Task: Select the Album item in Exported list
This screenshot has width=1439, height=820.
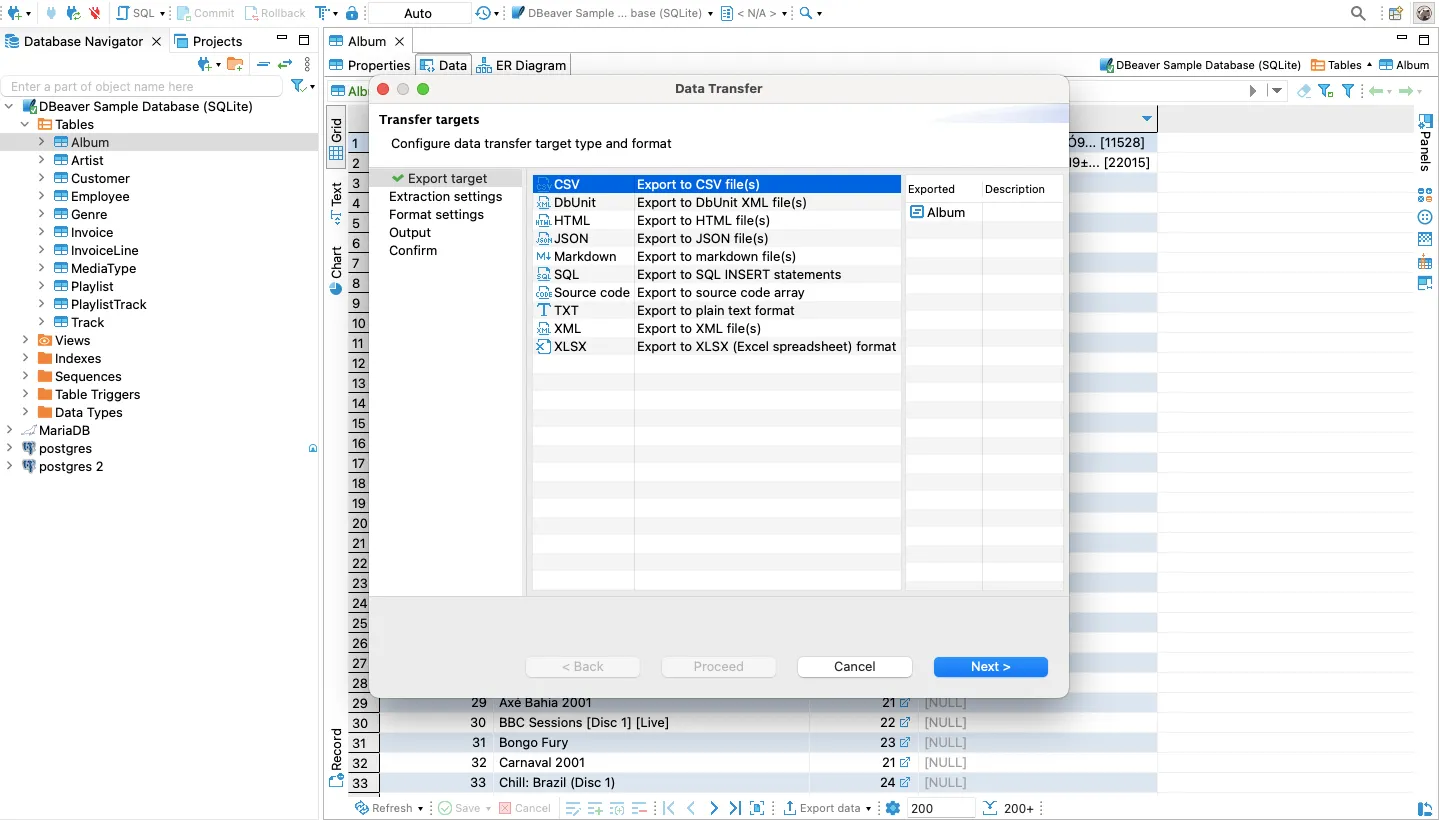Action: click(938, 212)
